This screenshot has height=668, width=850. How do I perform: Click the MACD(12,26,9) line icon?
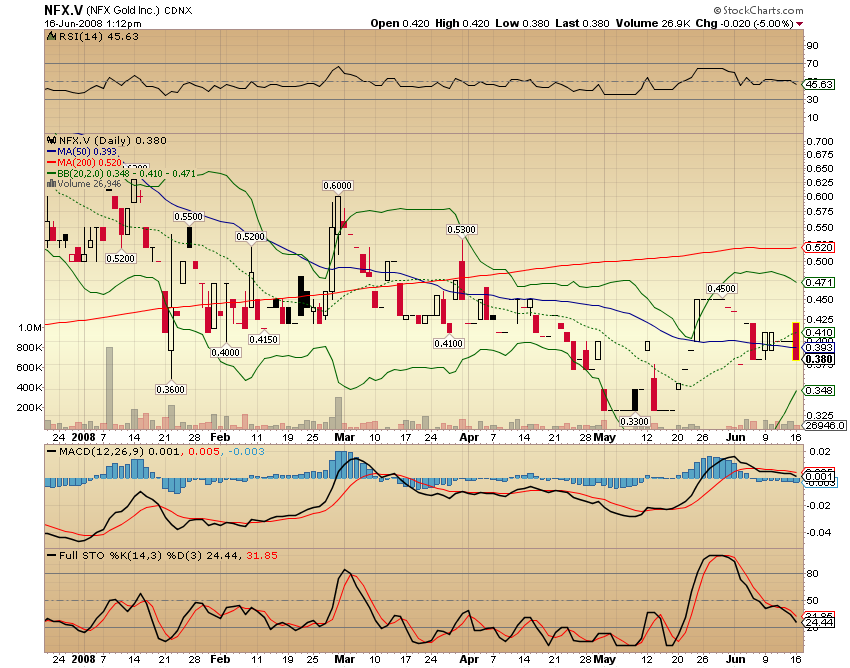click(50, 450)
